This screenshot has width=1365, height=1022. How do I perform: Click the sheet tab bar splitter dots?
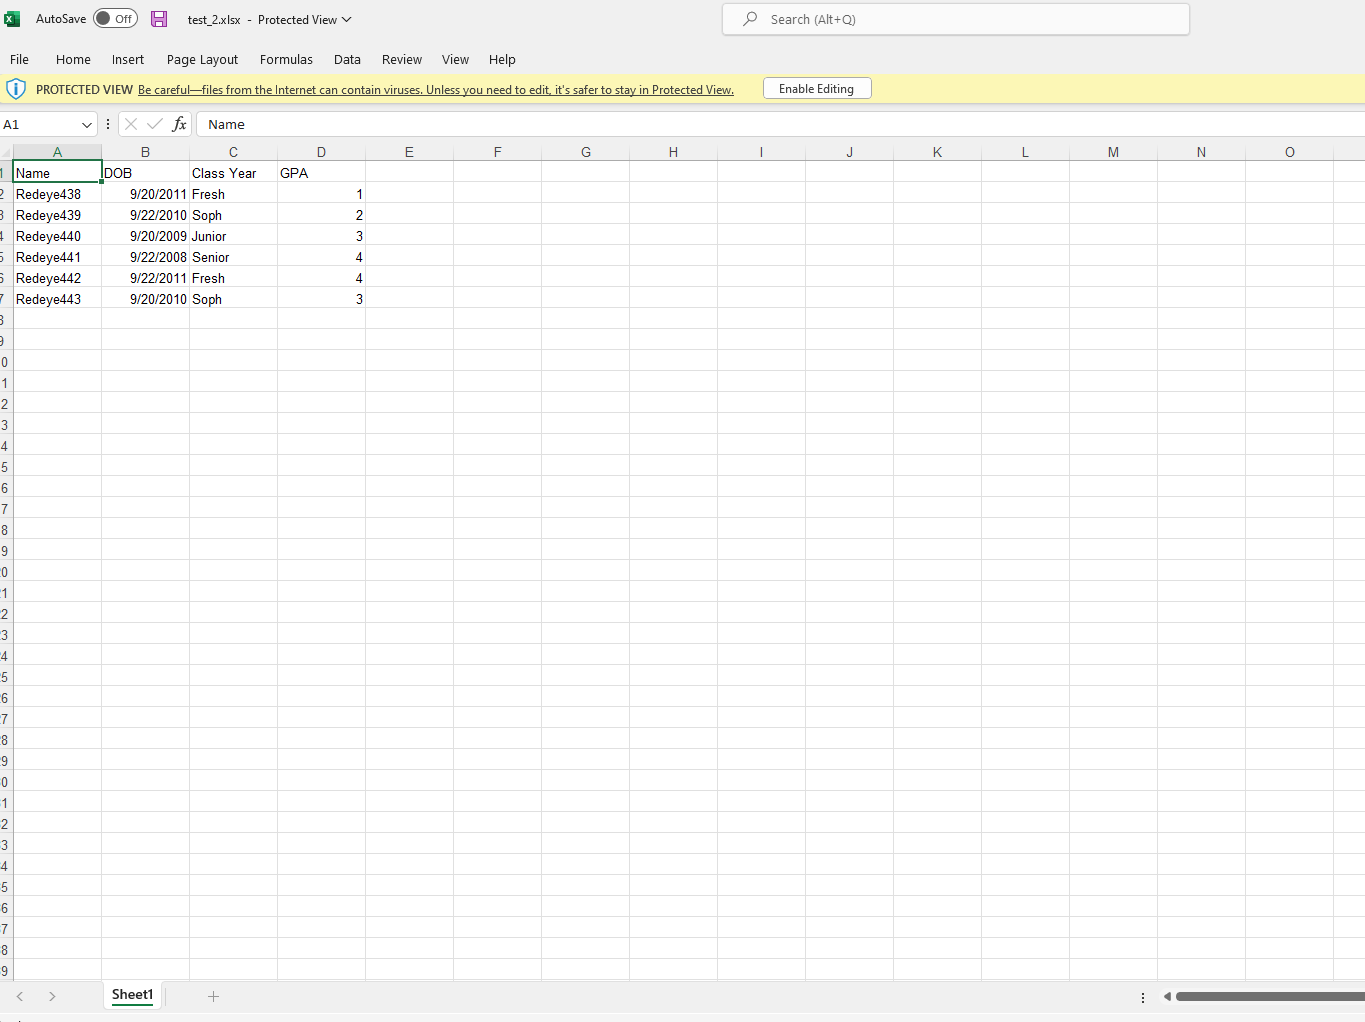coord(1143,997)
